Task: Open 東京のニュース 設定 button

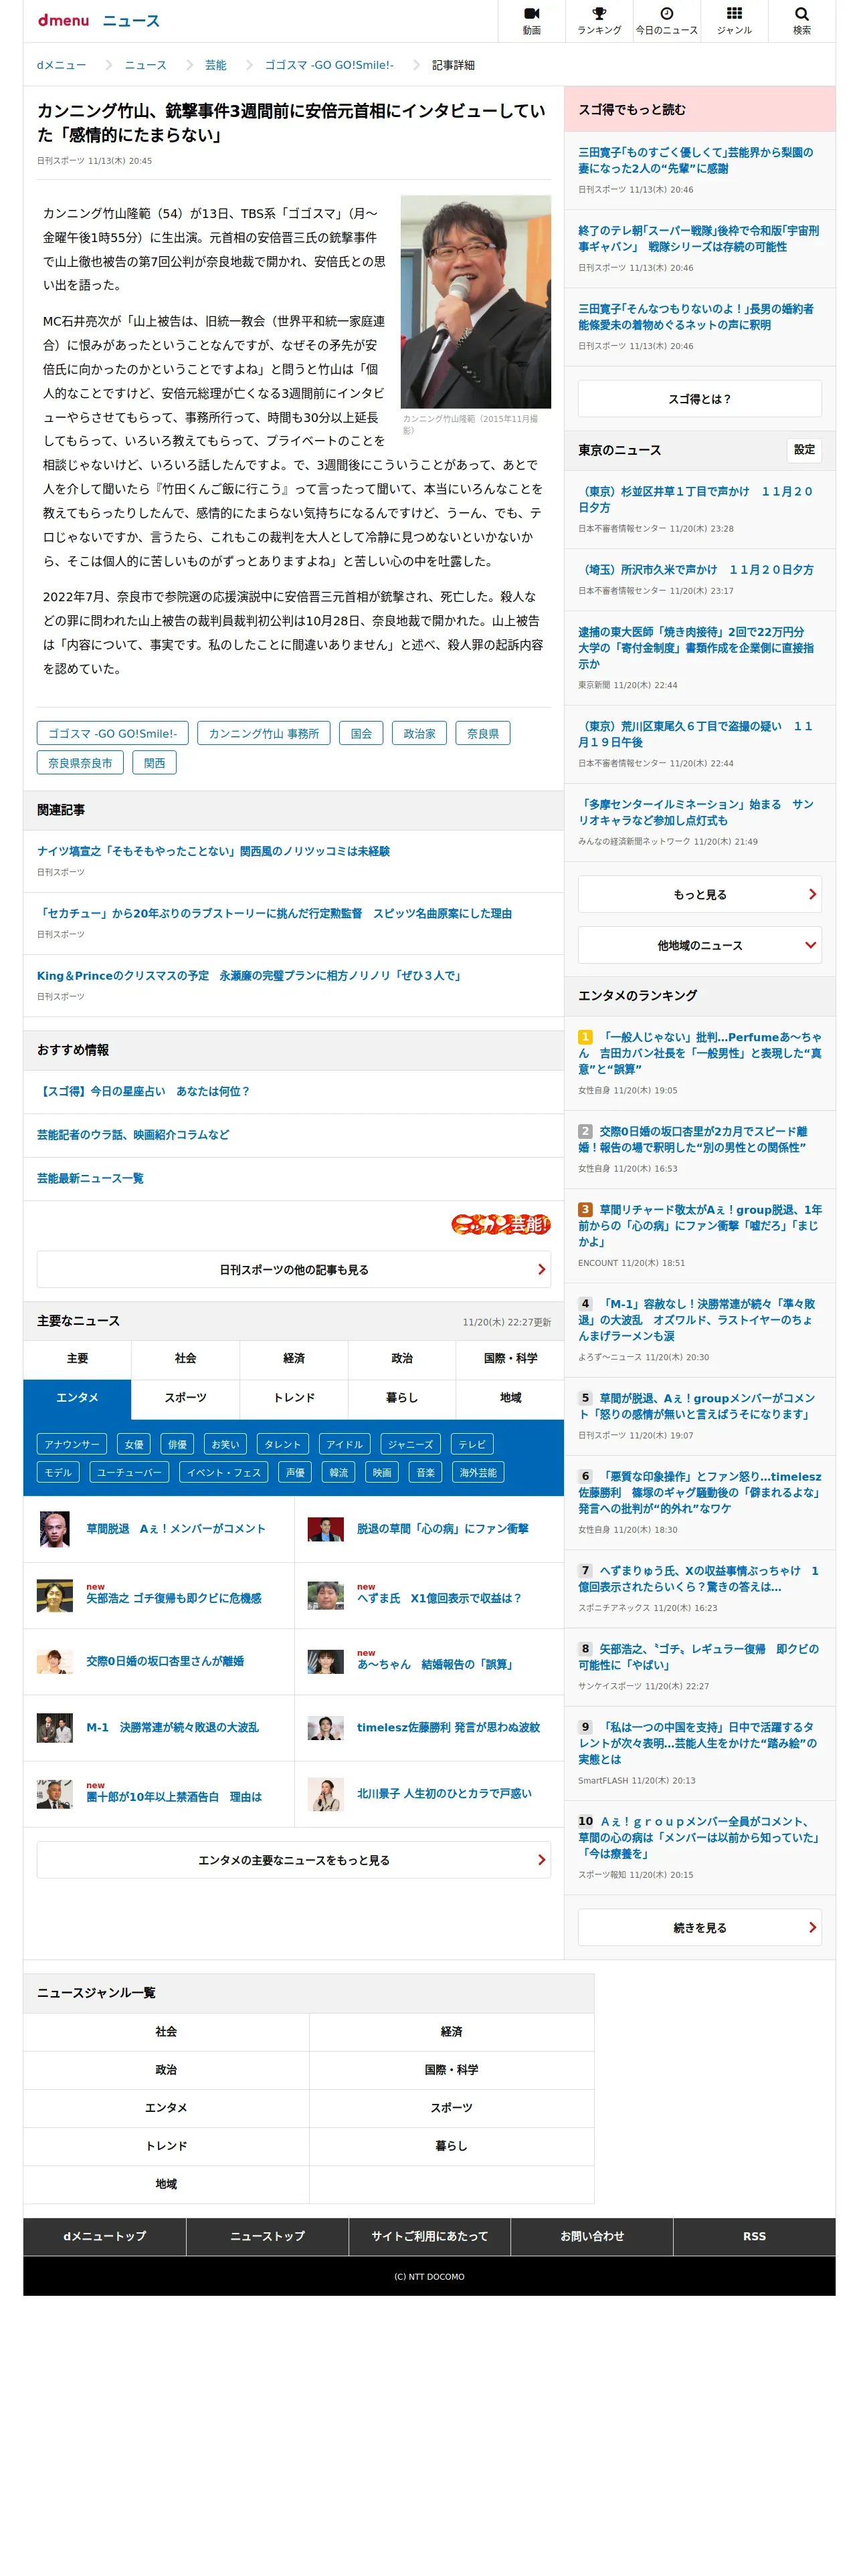Action: [x=804, y=450]
